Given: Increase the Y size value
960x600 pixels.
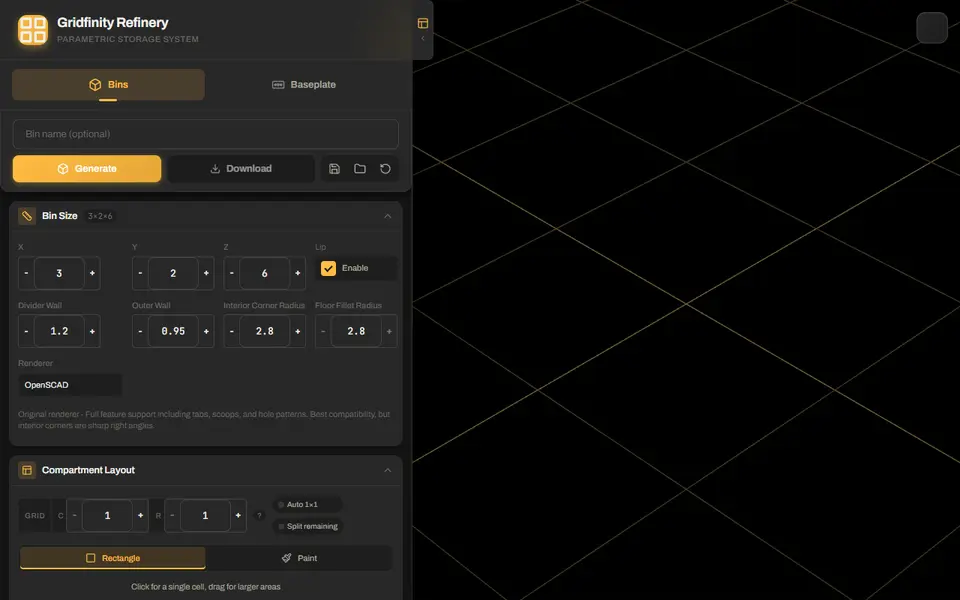Looking at the screenshot, I should point(206,273).
